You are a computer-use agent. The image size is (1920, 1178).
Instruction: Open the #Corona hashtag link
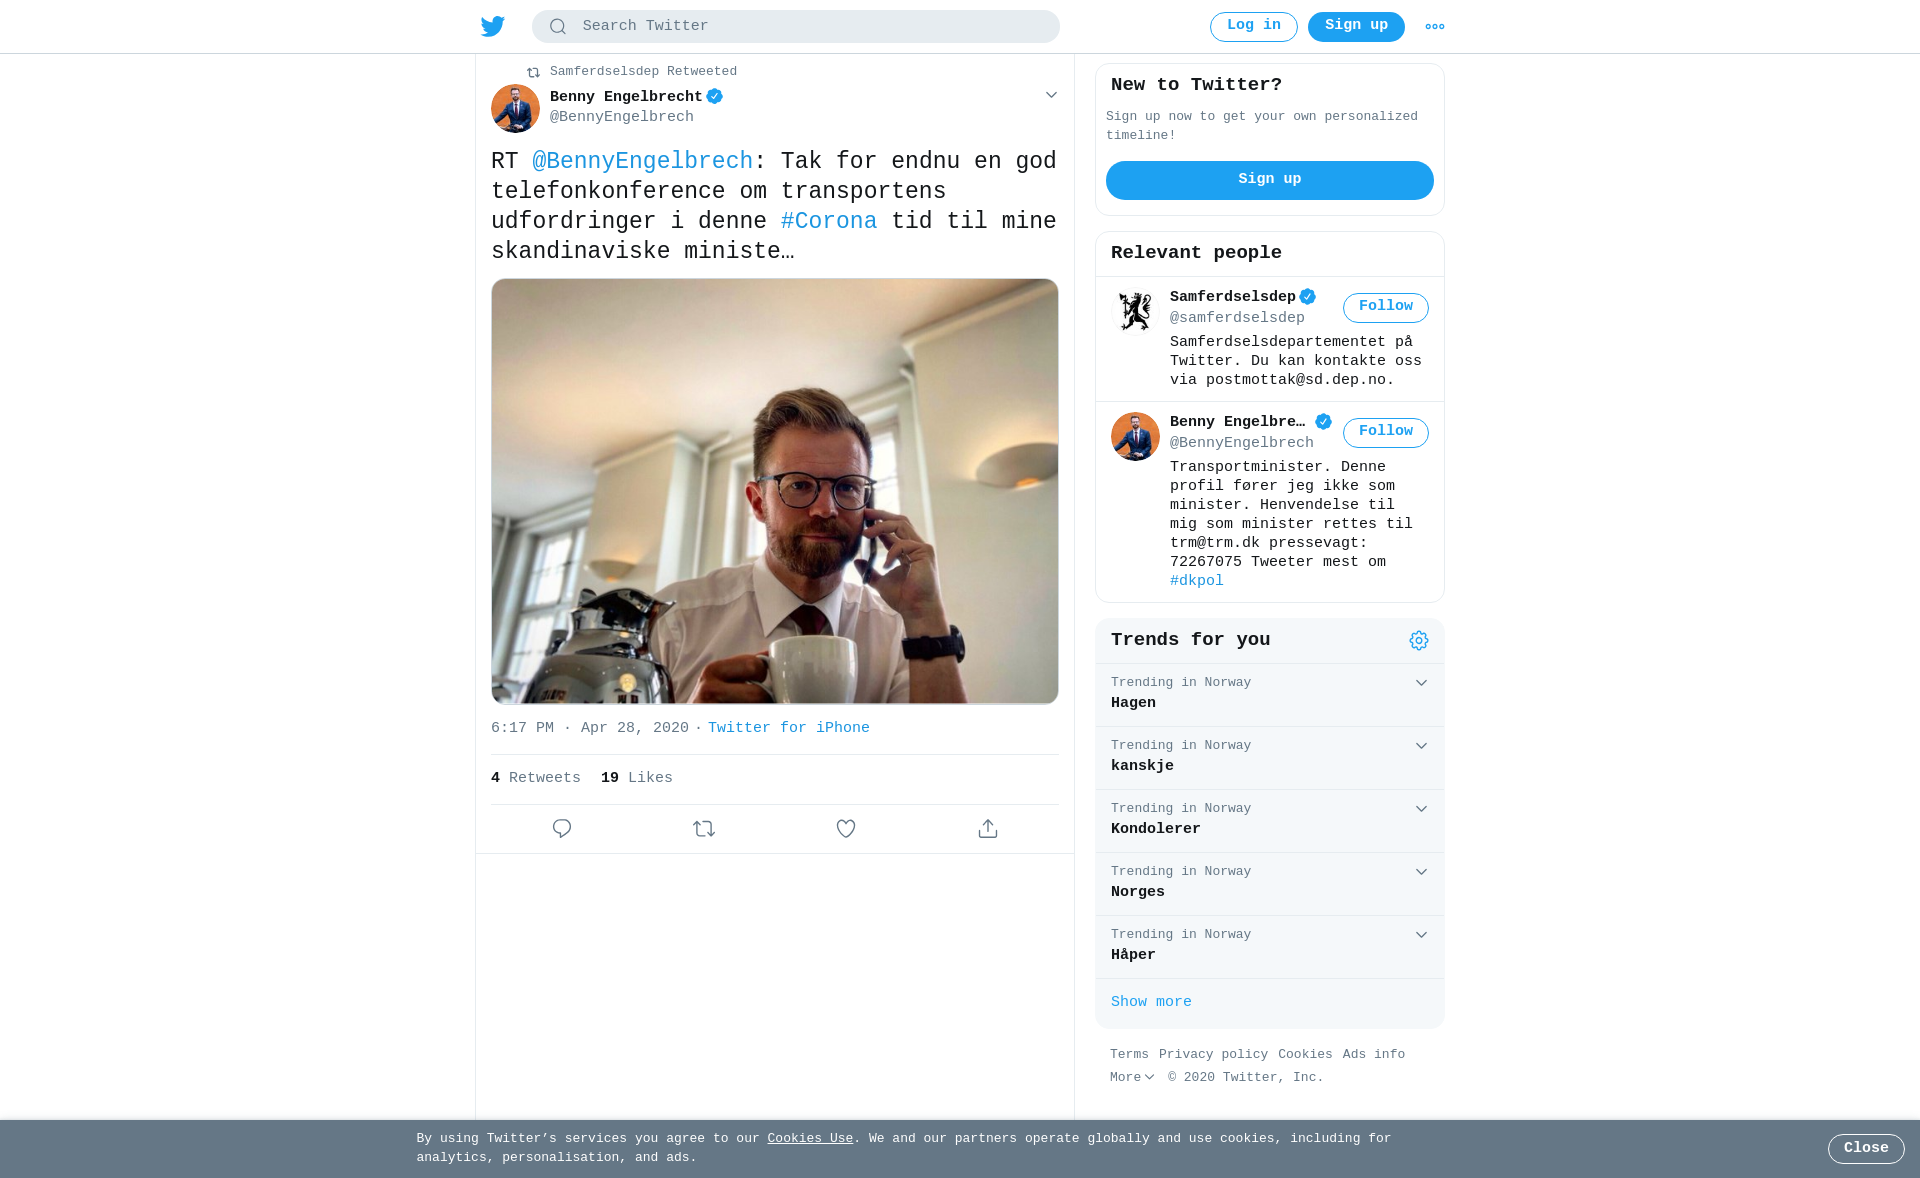coord(829,222)
